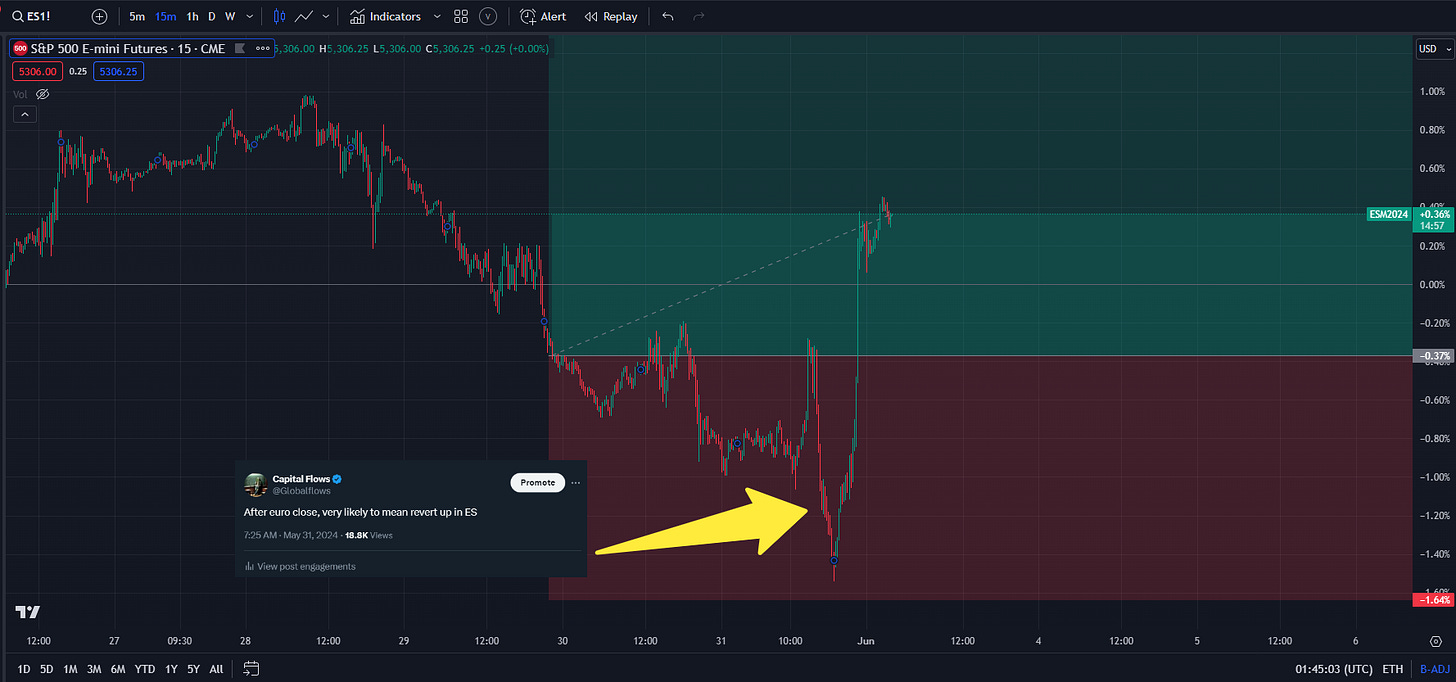
Task: Click the 18.8K Views count
Action: point(368,536)
